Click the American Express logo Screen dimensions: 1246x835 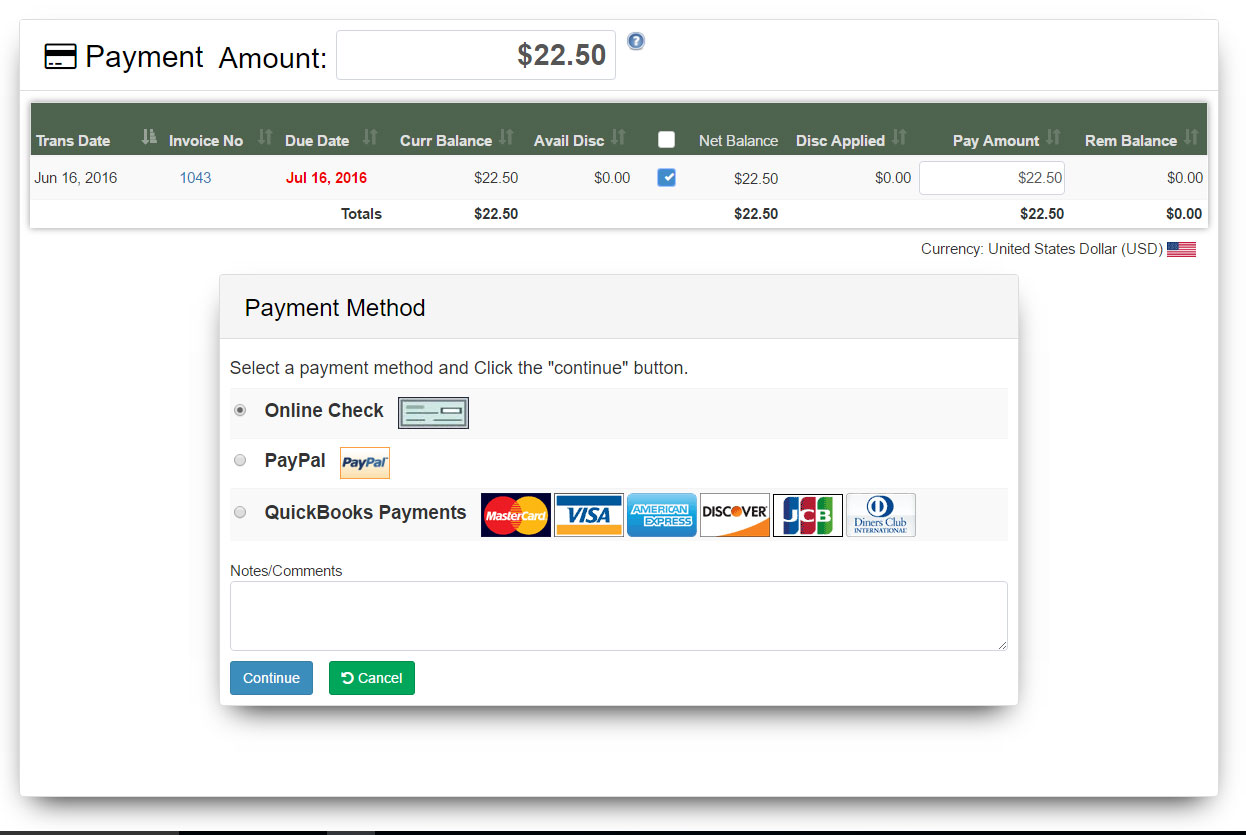click(x=661, y=514)
